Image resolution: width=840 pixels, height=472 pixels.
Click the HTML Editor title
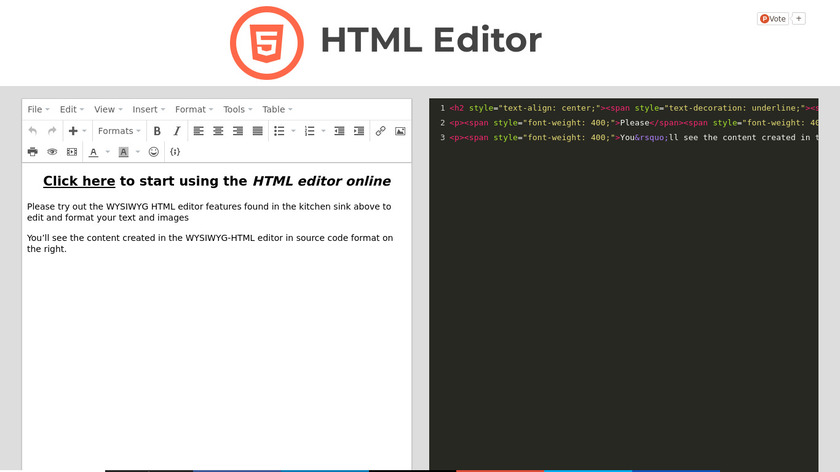pos(431,41)
